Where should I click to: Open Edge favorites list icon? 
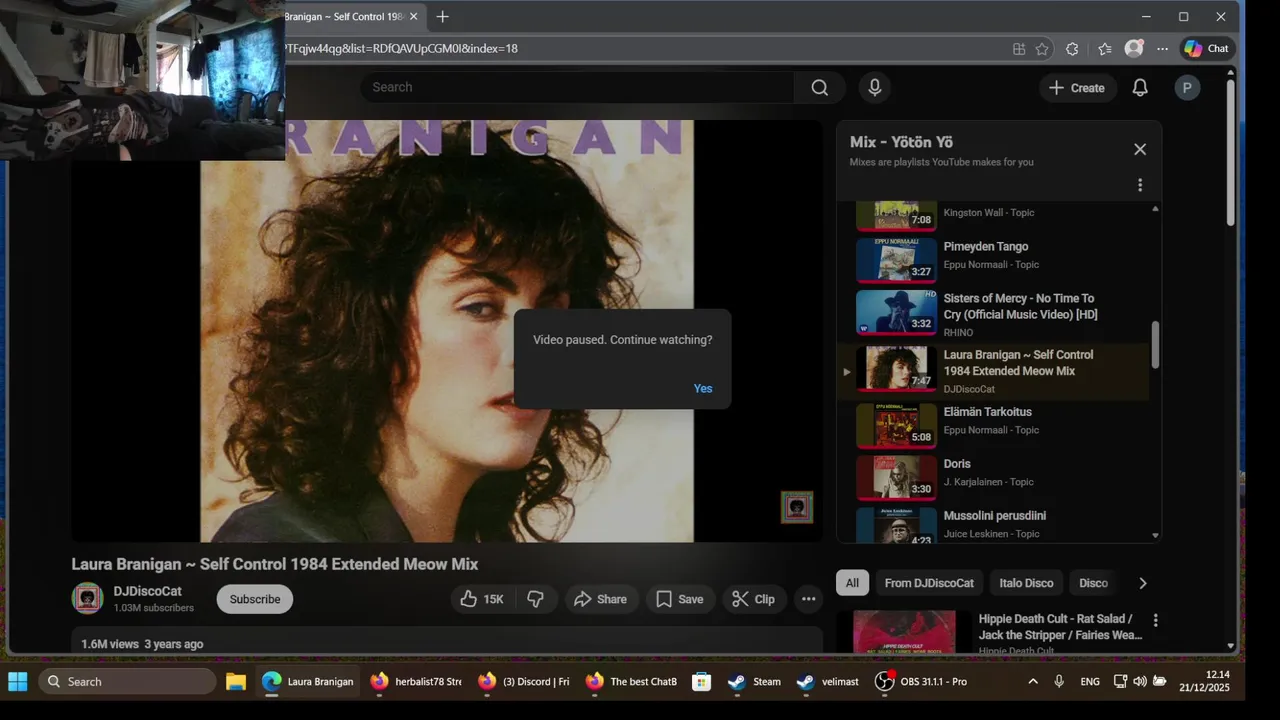point(1104,48)
